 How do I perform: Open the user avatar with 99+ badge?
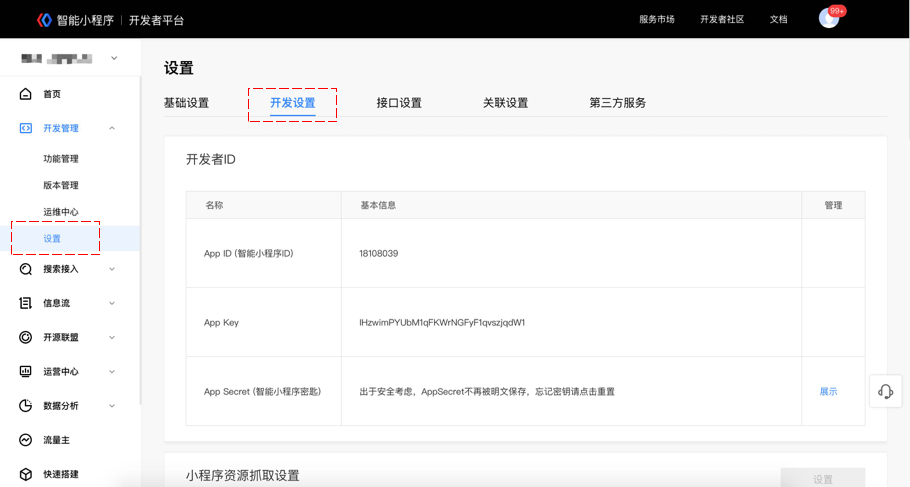click(829, 19)
